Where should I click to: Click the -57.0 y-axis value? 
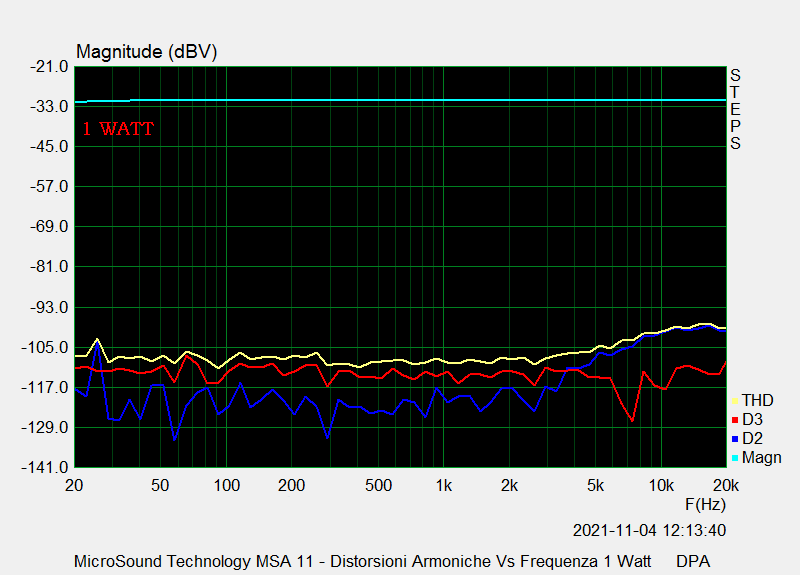(x=49, y=187)
